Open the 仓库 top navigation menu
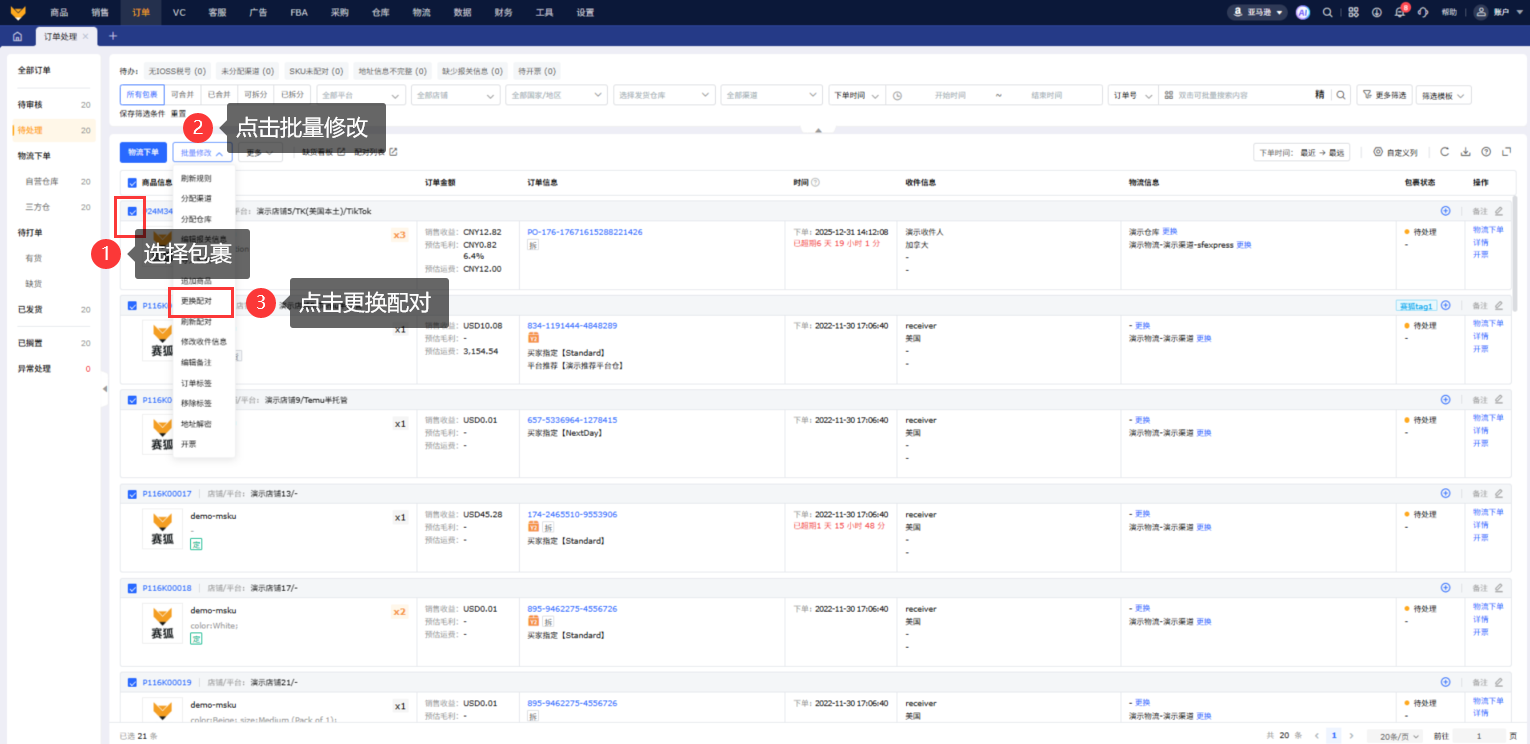The height and width of the screenshot is (744, 1530). tap(380, 13)
